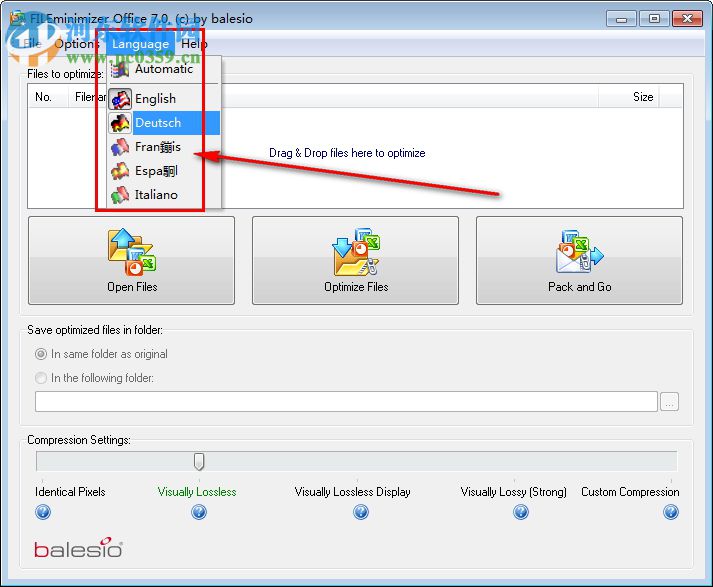Screen dimensions: 713x587
Task: Open the Language menu
Action: click(x=140, y=44)
